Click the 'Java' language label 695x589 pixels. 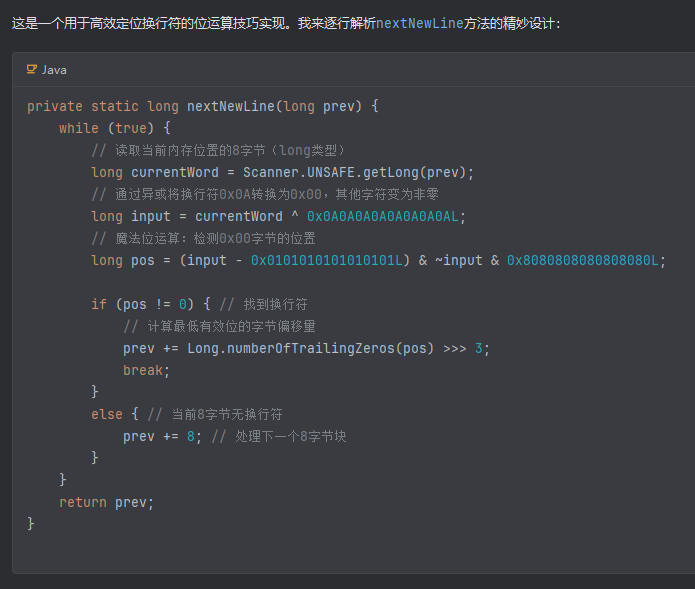point(54,70)
